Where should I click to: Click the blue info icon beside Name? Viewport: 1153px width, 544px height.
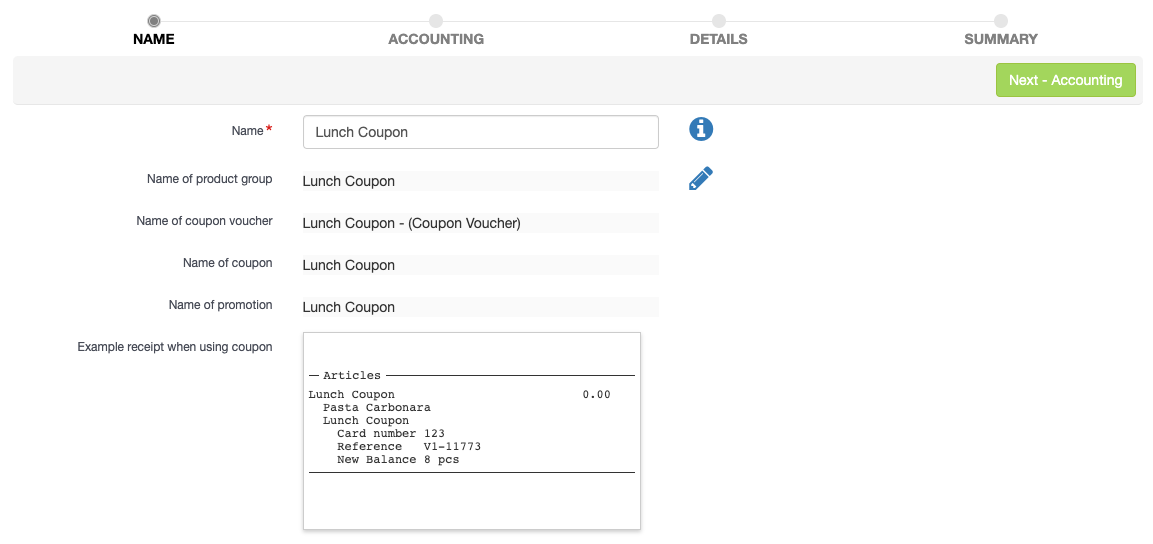(701, 129)
